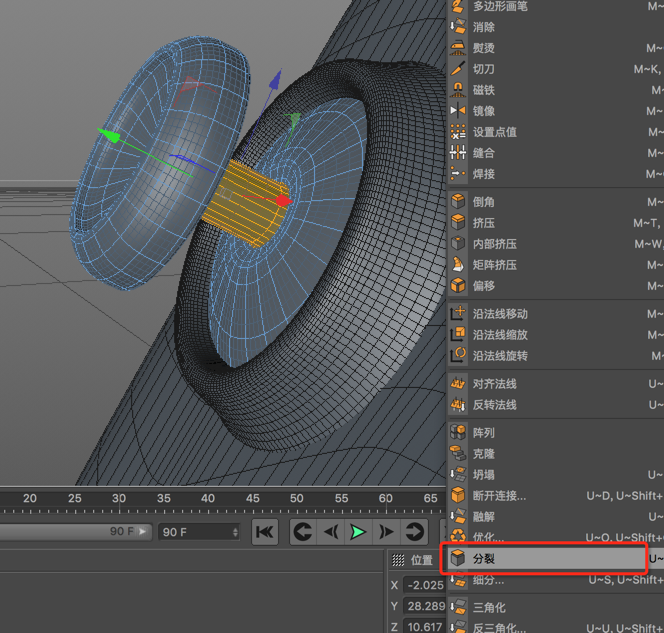The width and height of the screenshot is (664, 633).
Task: Choose the 三角化 triangulate command
Action: click(x=556, y=608)
